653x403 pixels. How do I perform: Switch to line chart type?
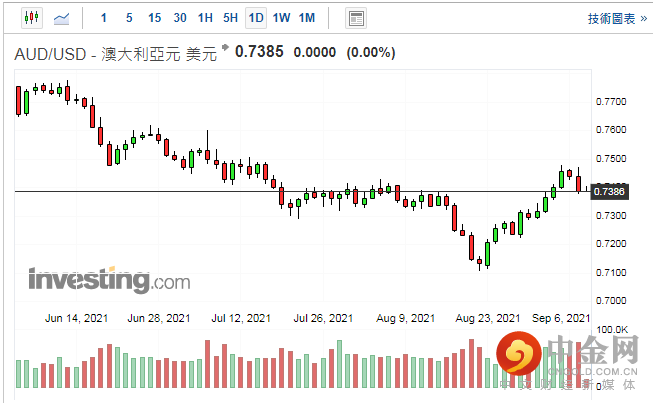pyautogui.click(x=62, y=18)
